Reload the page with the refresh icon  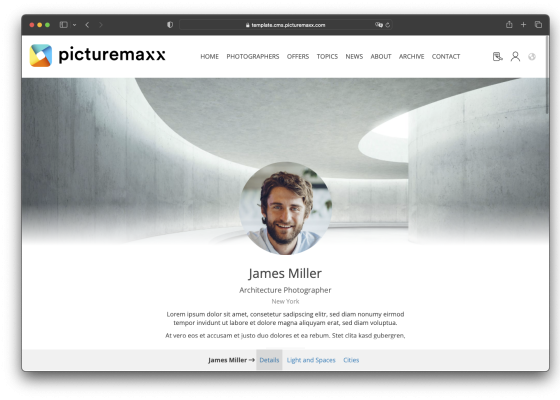tap(388, 25)
